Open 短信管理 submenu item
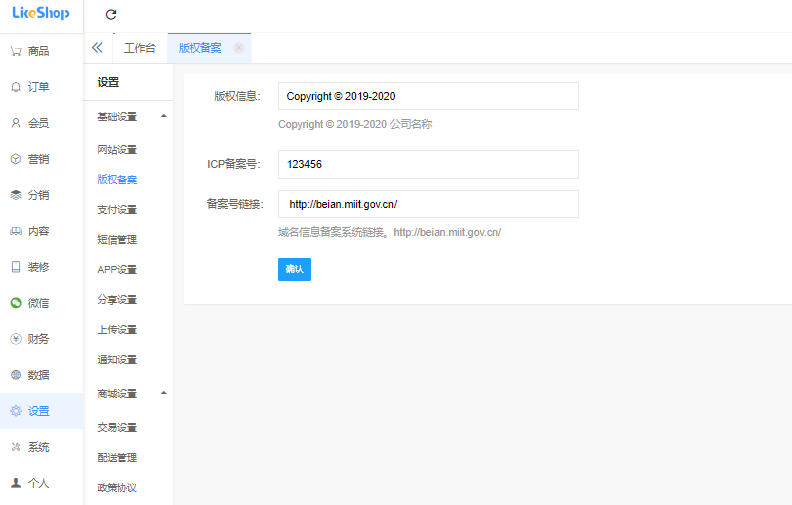The height and width of the screenshot is (505, 792). pos(117,239)
